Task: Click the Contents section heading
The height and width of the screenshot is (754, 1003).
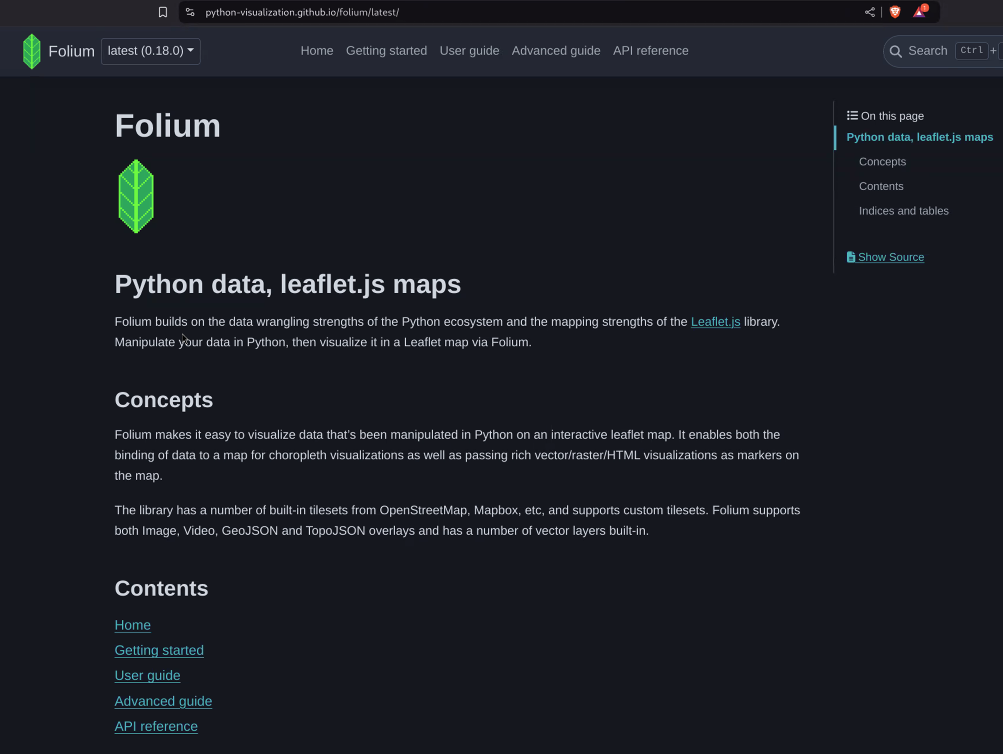Action: [161, 588]
